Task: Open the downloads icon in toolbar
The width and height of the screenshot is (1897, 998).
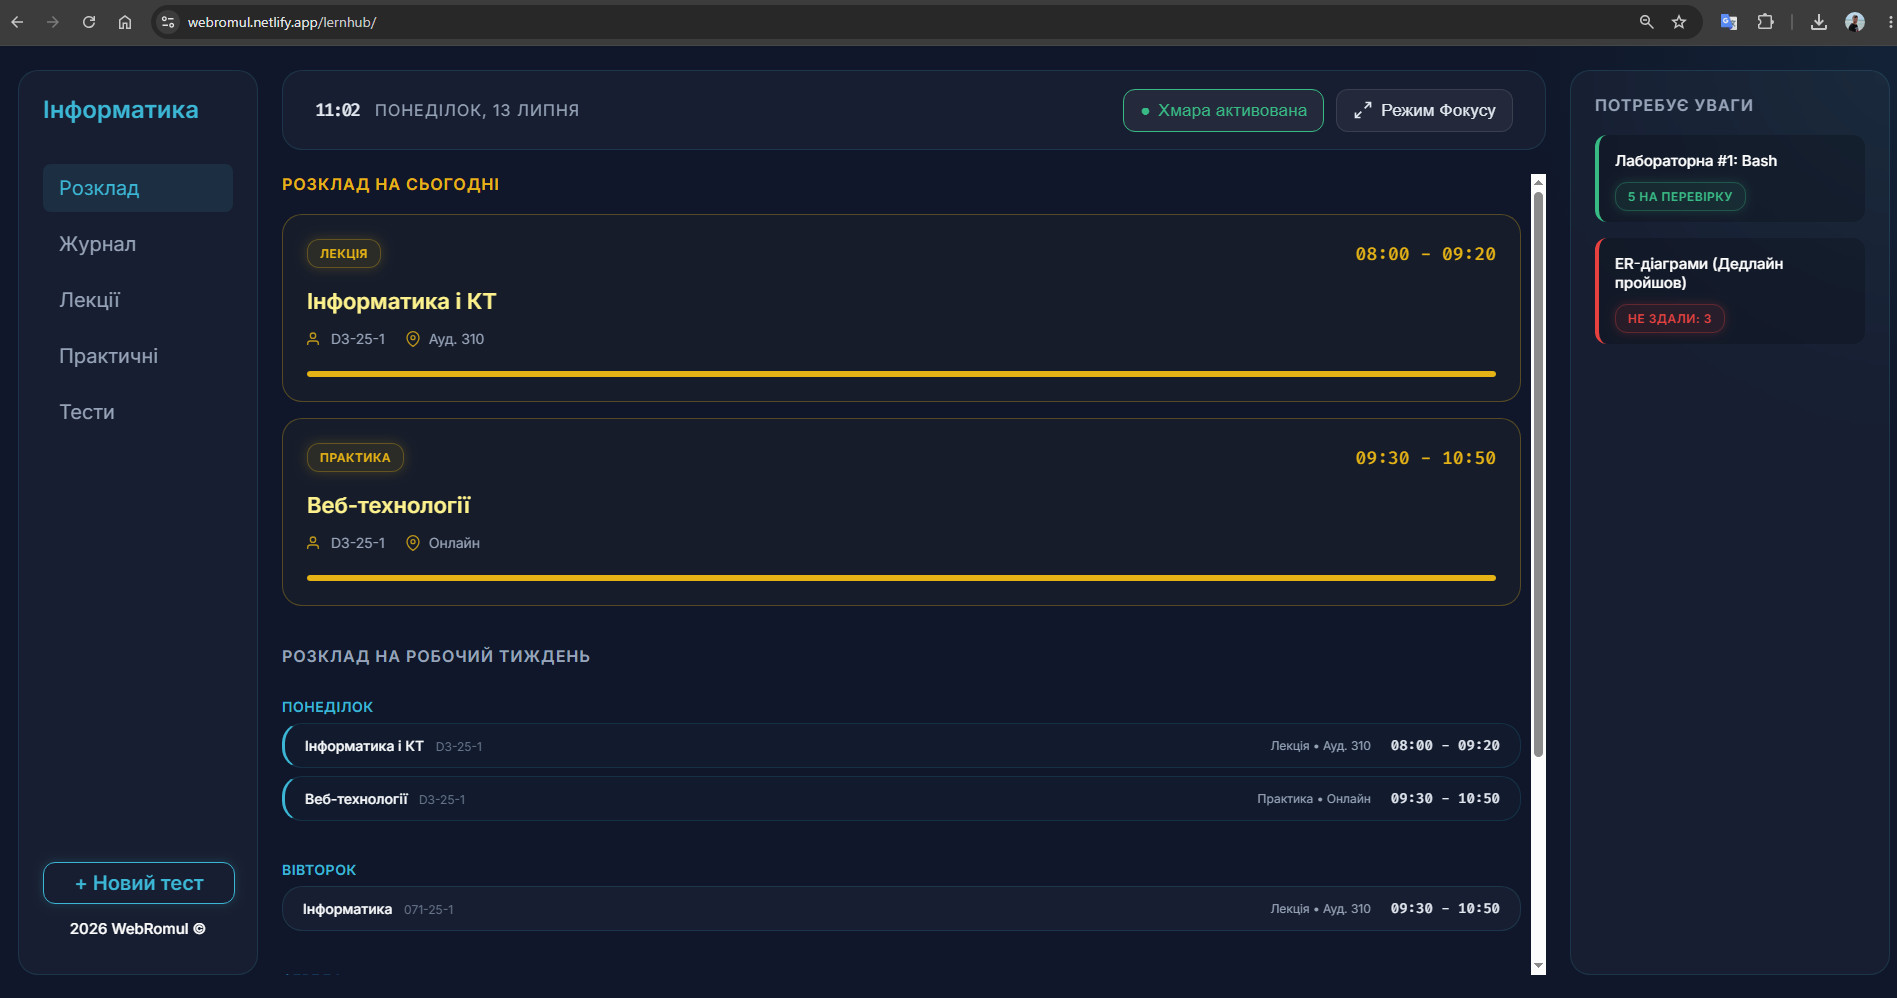Action: click(x=1819, y=22)
